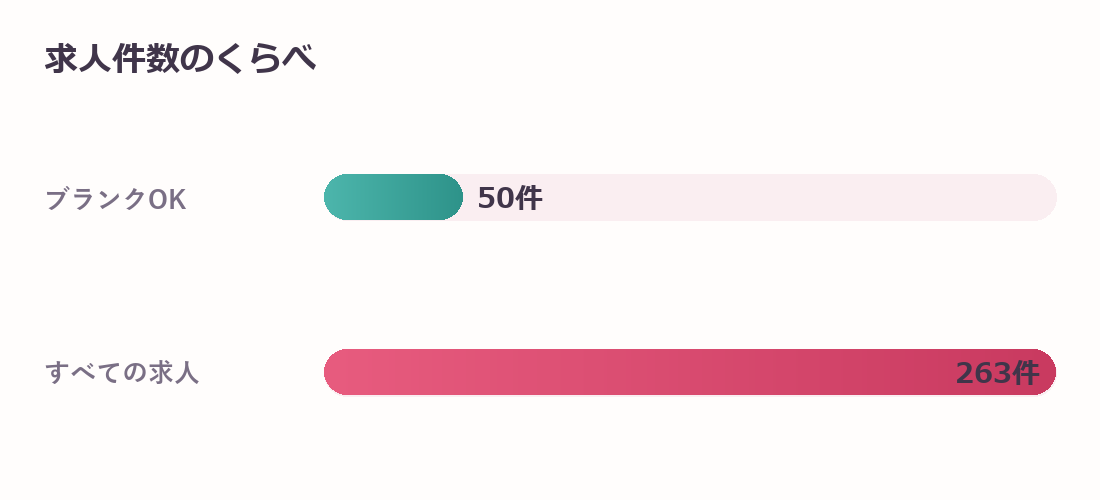Click the rounded left start of teal bar
The image size is (1100, 500).
point(335,197)
